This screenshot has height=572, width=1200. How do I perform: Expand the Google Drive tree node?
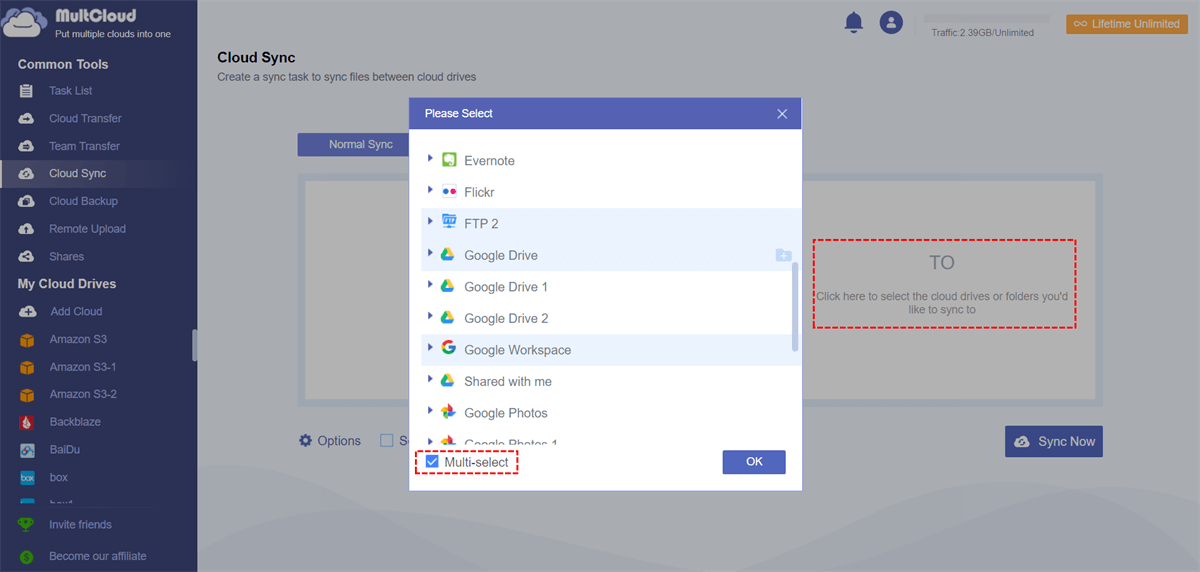point(430,254)
